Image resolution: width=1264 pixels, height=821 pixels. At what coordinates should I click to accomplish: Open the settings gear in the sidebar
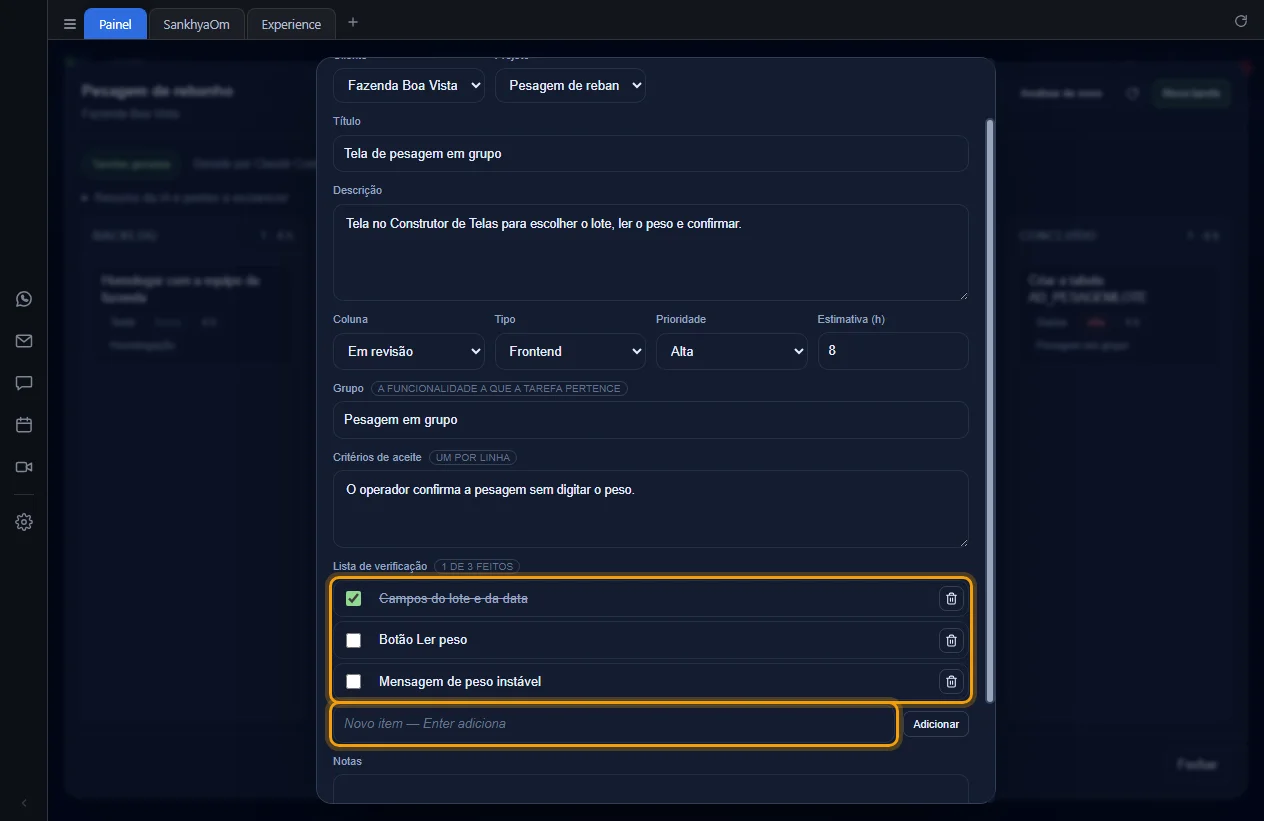coord(24,522)
